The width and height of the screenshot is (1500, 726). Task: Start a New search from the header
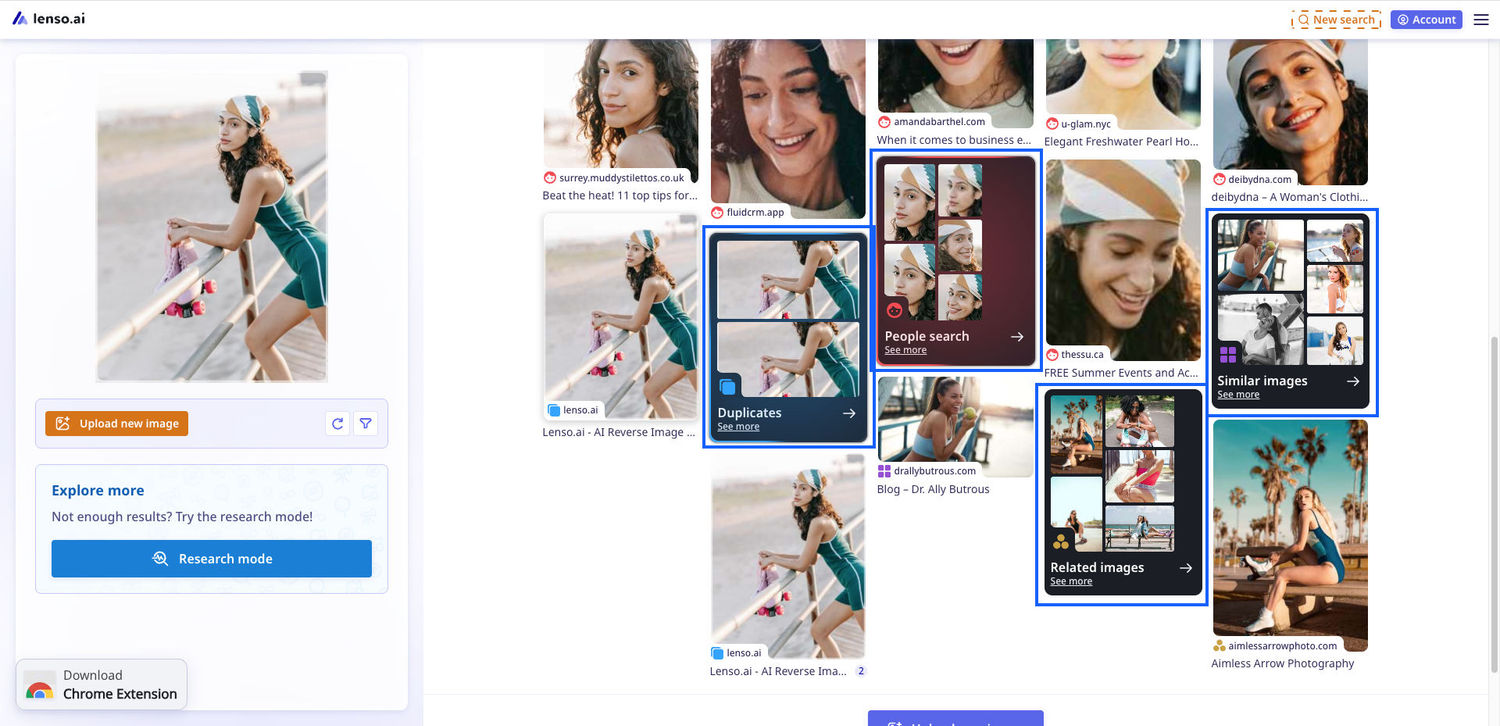pyautogui.click(x=1336, y=19)
